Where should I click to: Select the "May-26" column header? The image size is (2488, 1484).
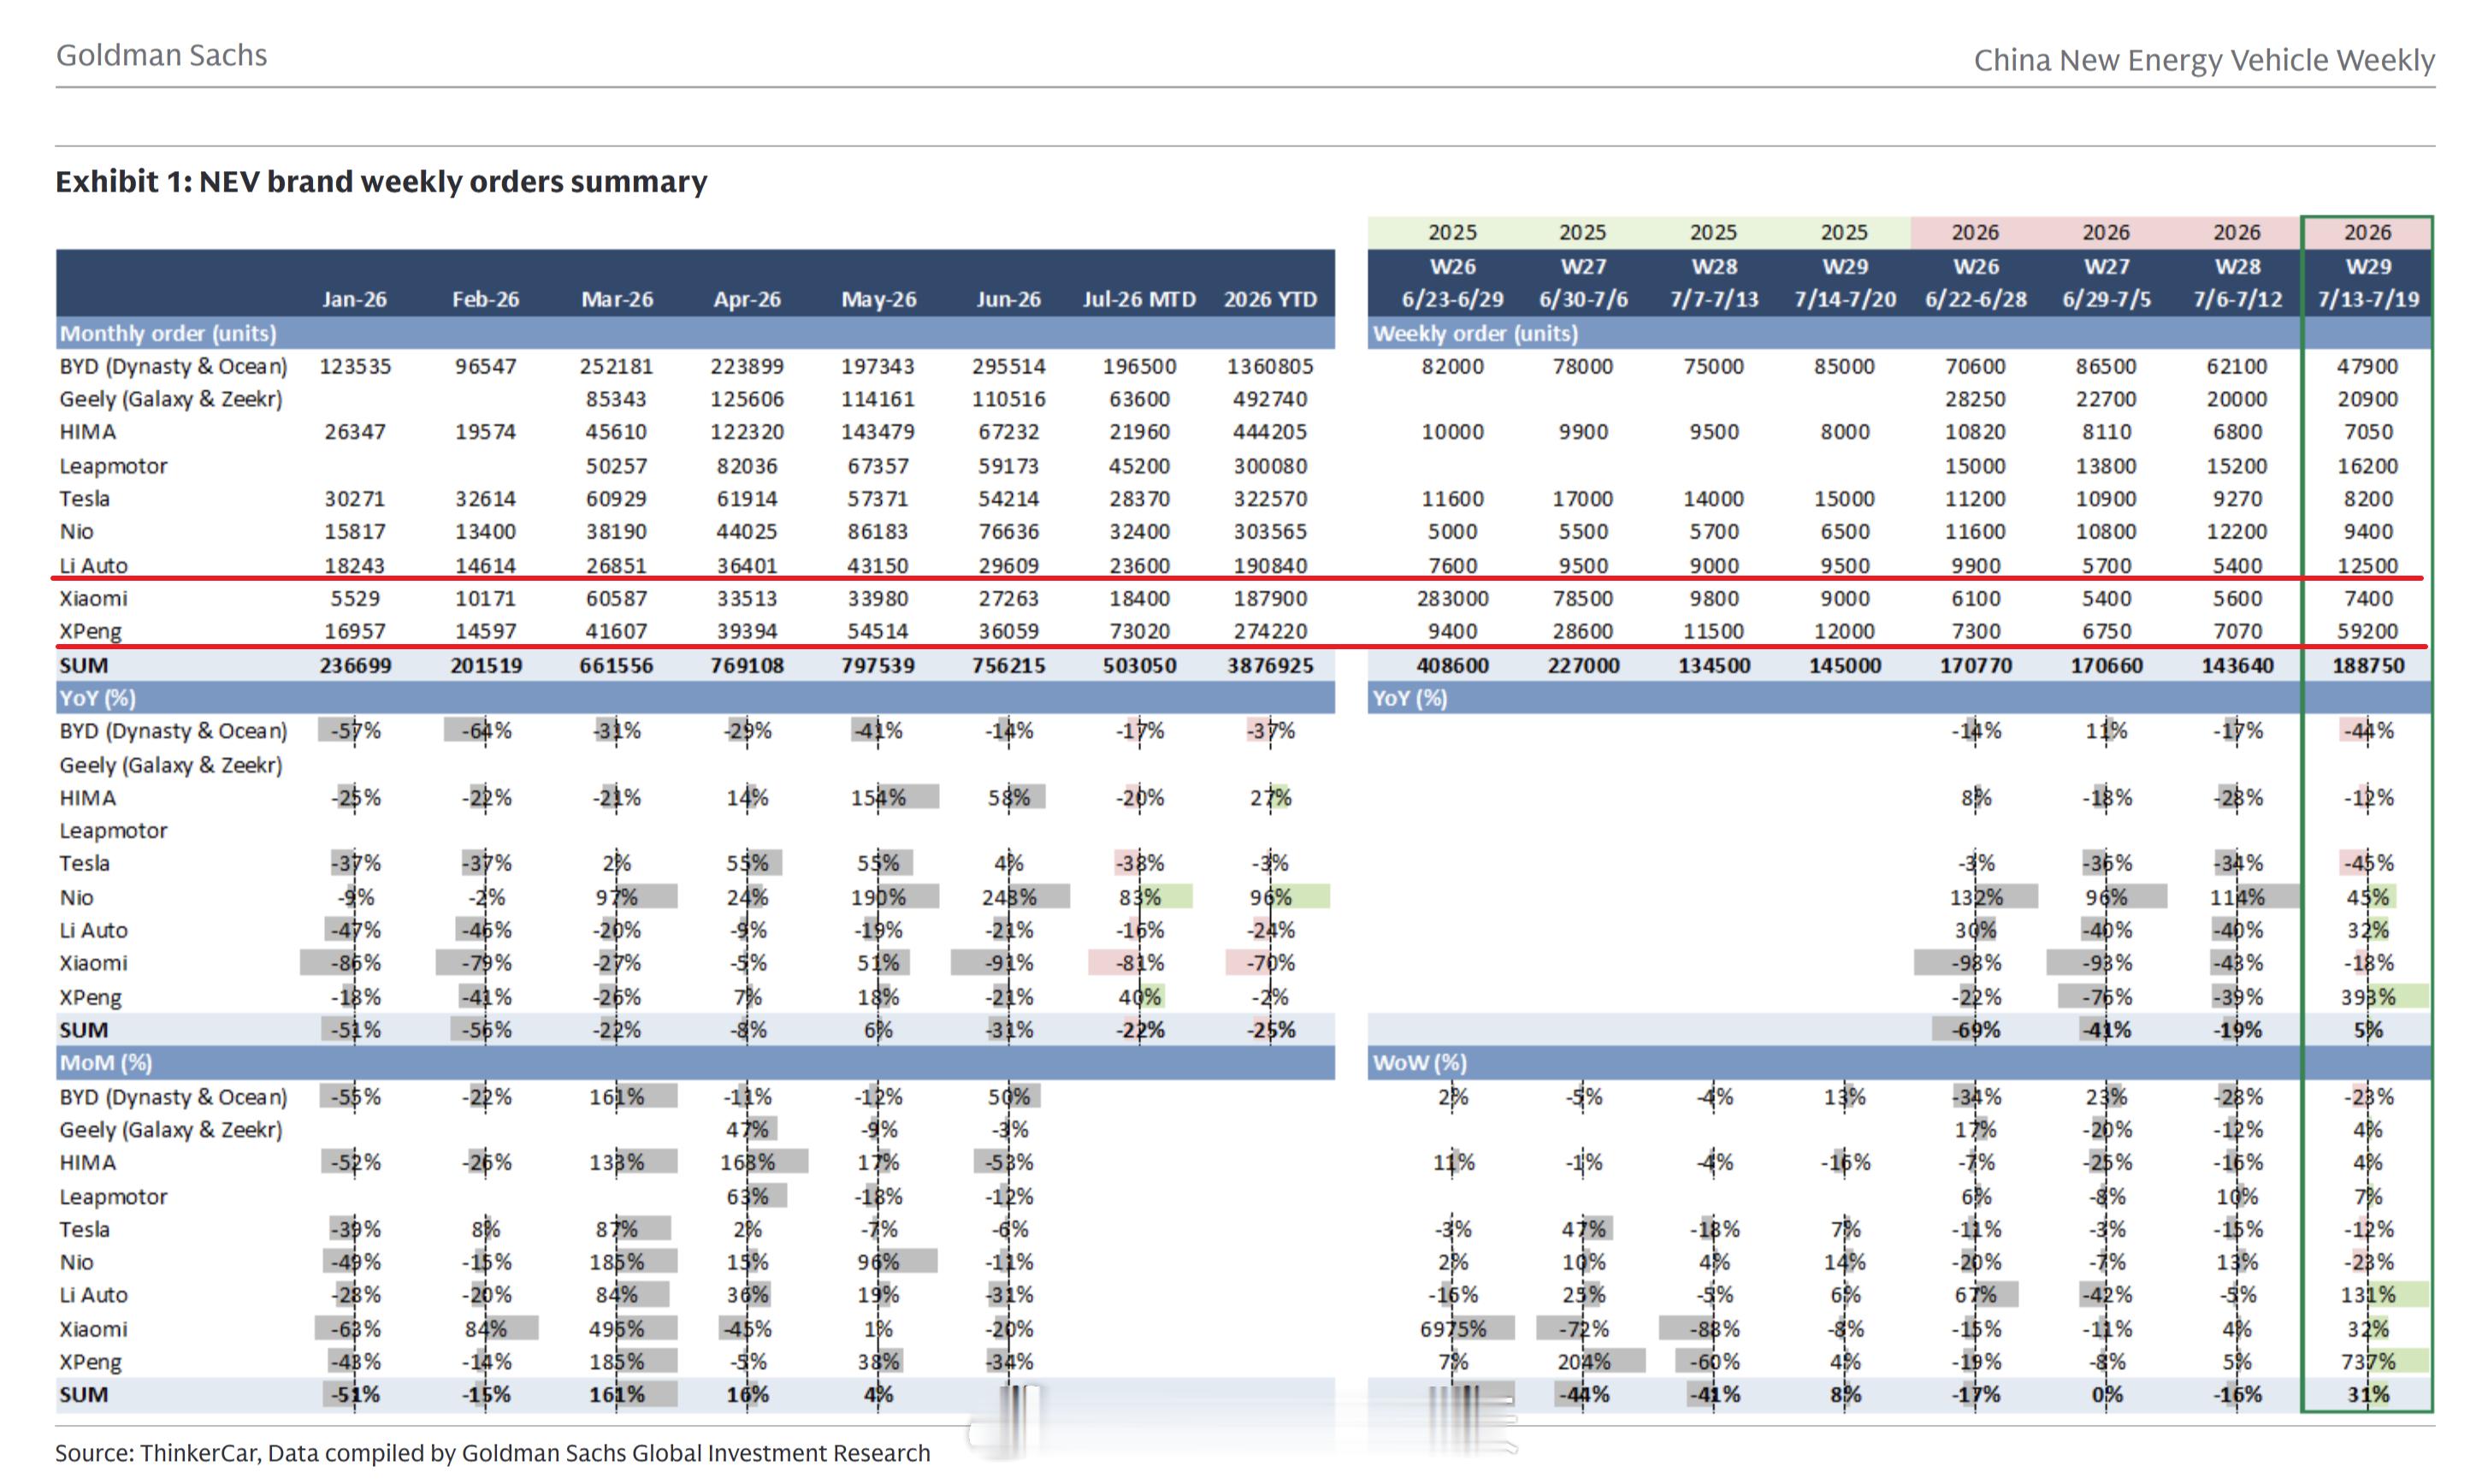(x=878, y=299)
